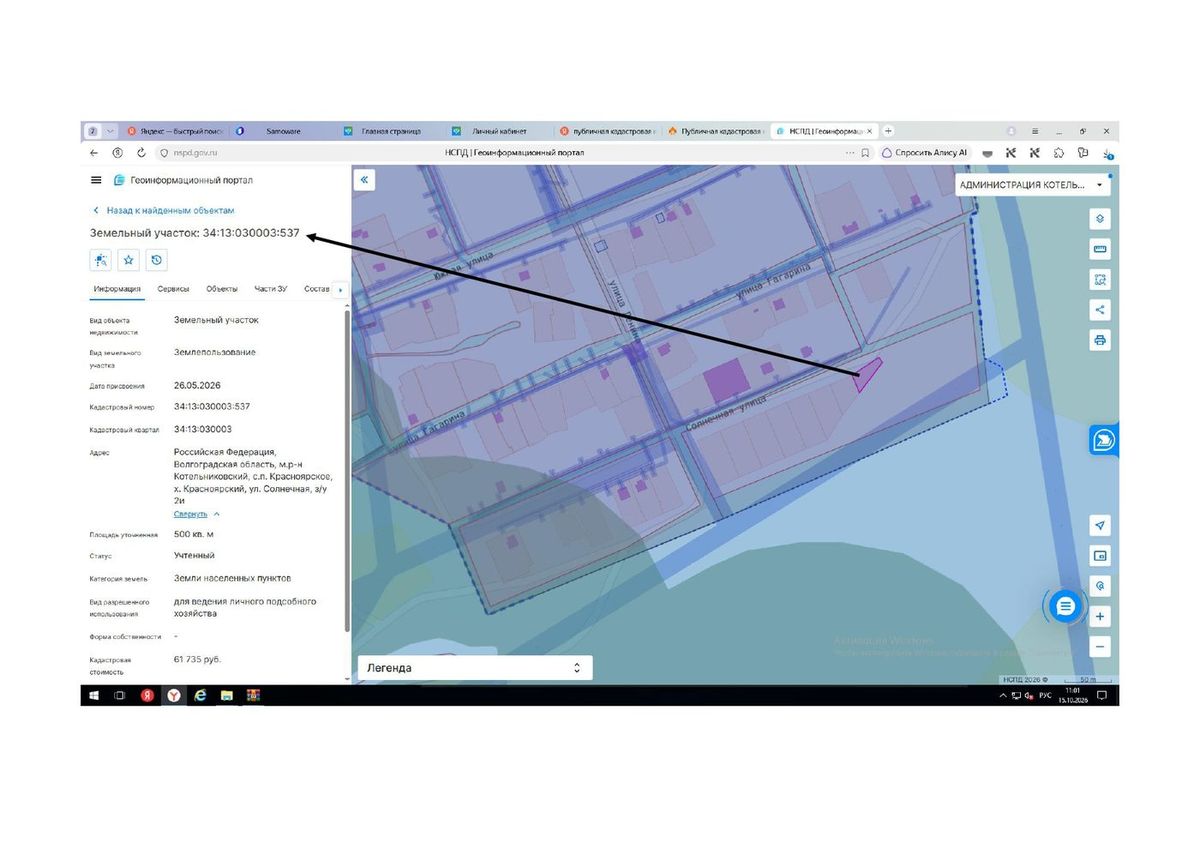Switch to the Samoware browser tab
Screen dimensions: 1200x849
tap(284, 131)
